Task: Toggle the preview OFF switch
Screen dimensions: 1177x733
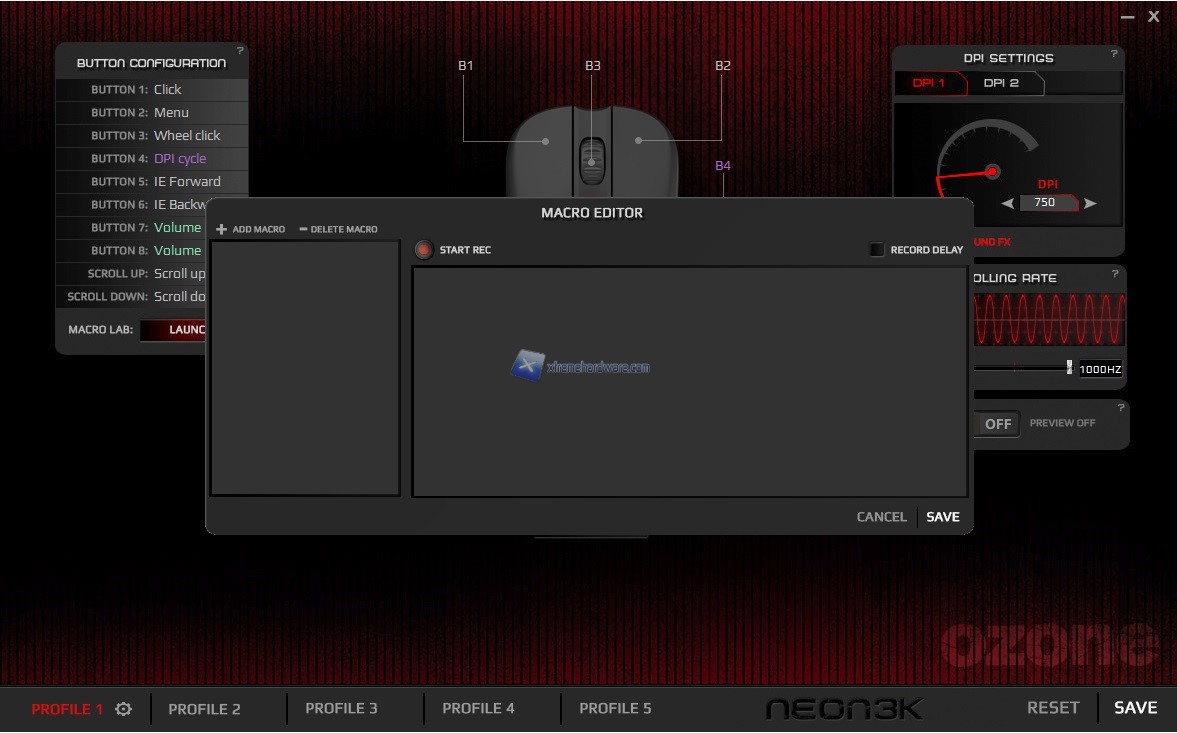Action: (997, 424)
